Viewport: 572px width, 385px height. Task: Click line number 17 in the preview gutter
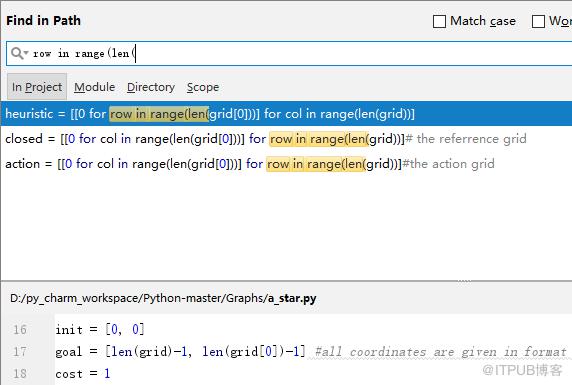tap(20, 351)
